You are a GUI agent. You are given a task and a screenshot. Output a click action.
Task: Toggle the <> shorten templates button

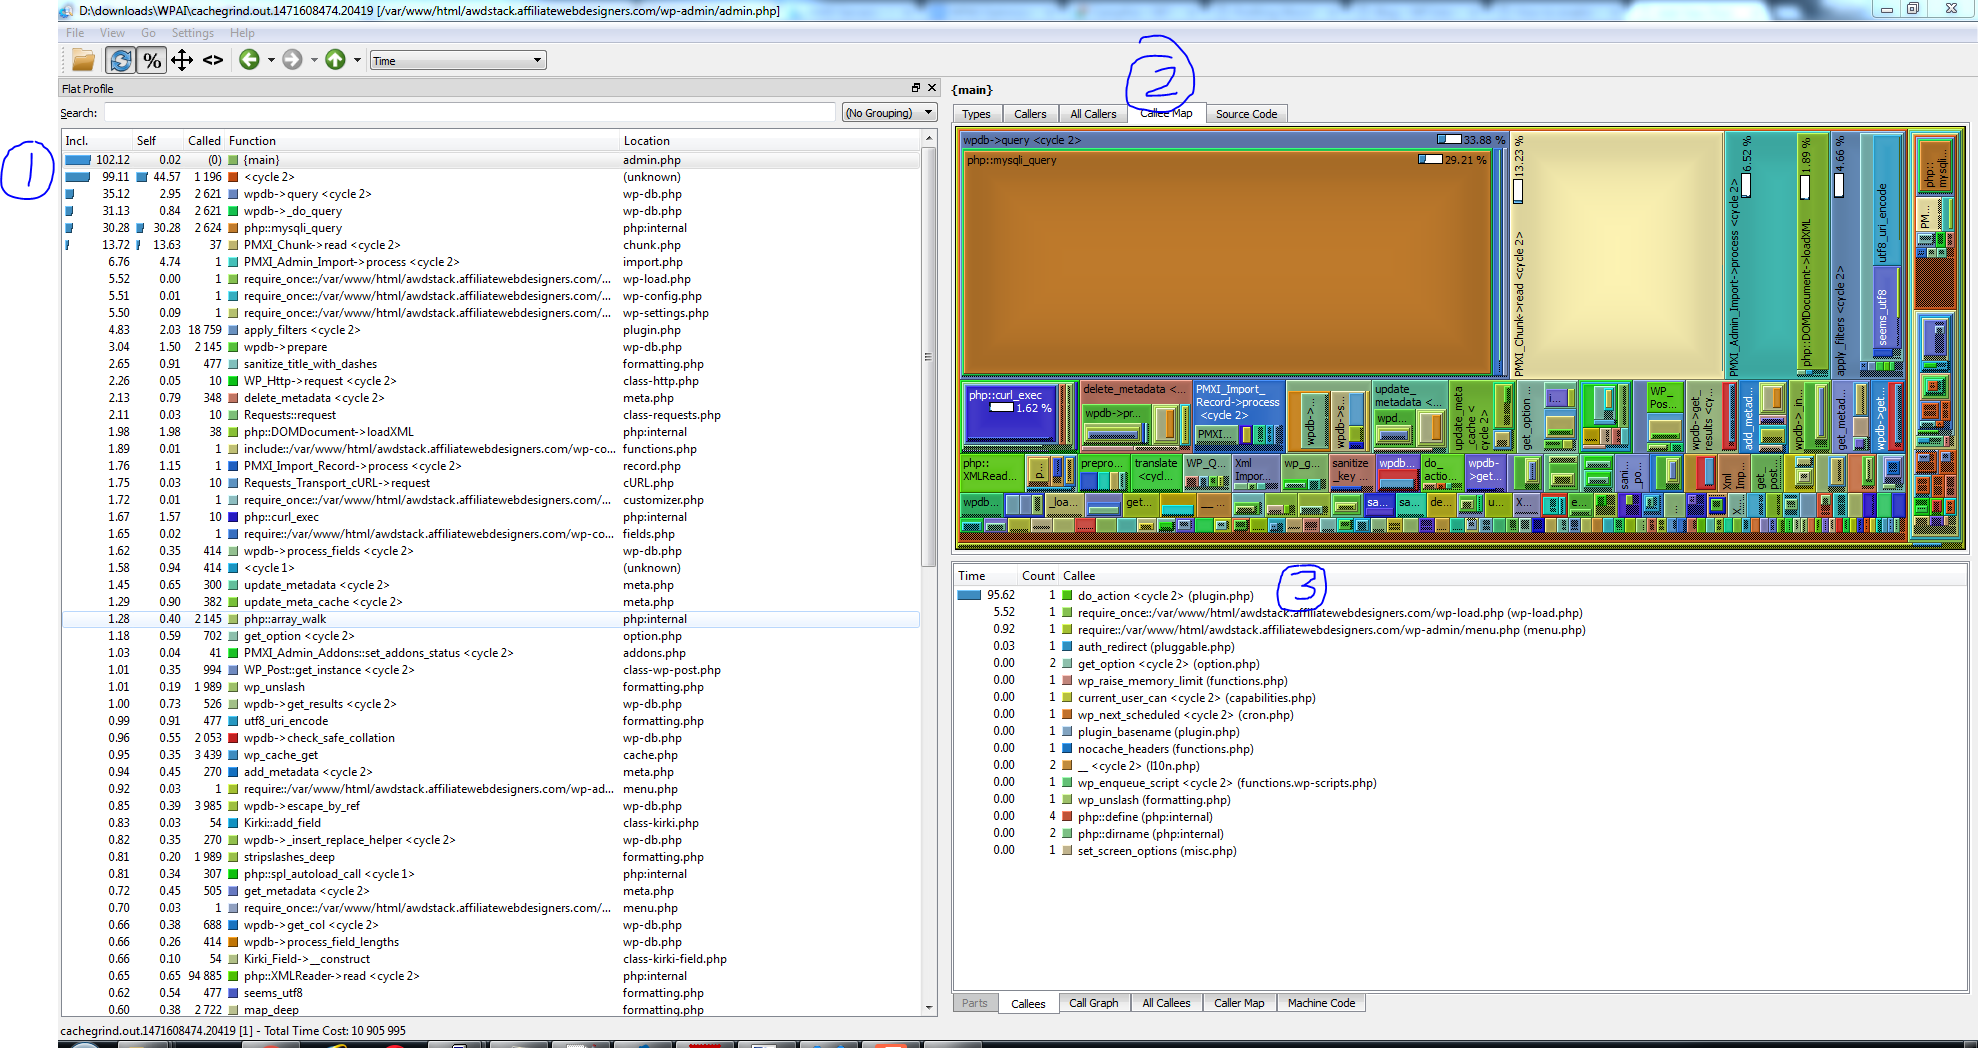pos(213,60)
